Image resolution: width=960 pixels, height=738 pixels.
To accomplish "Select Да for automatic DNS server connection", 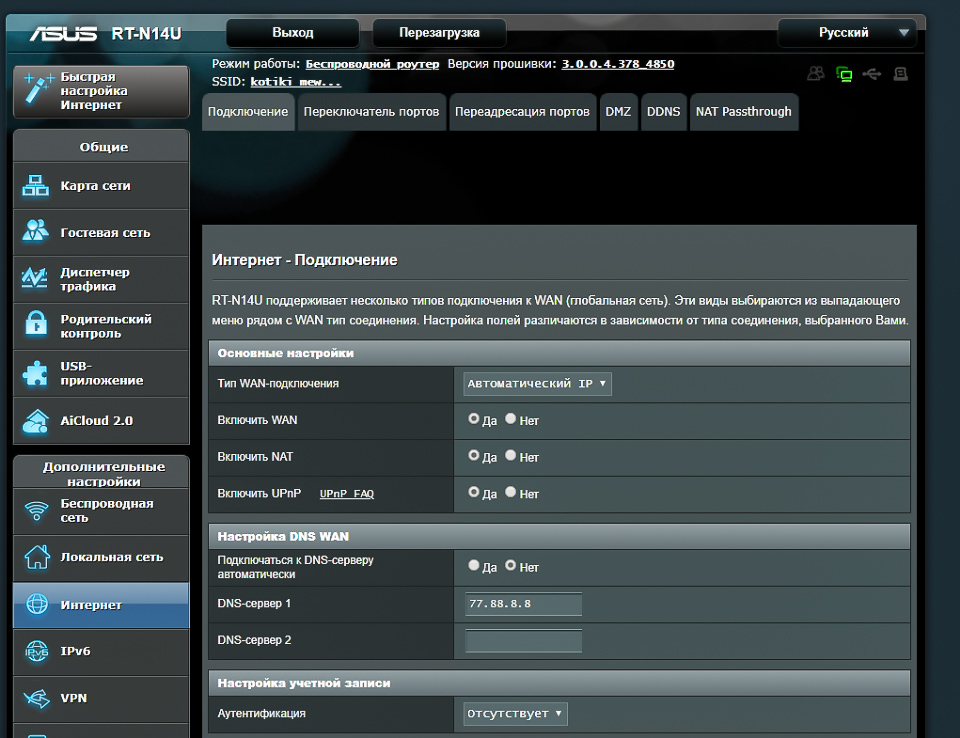I will [473, 566].
